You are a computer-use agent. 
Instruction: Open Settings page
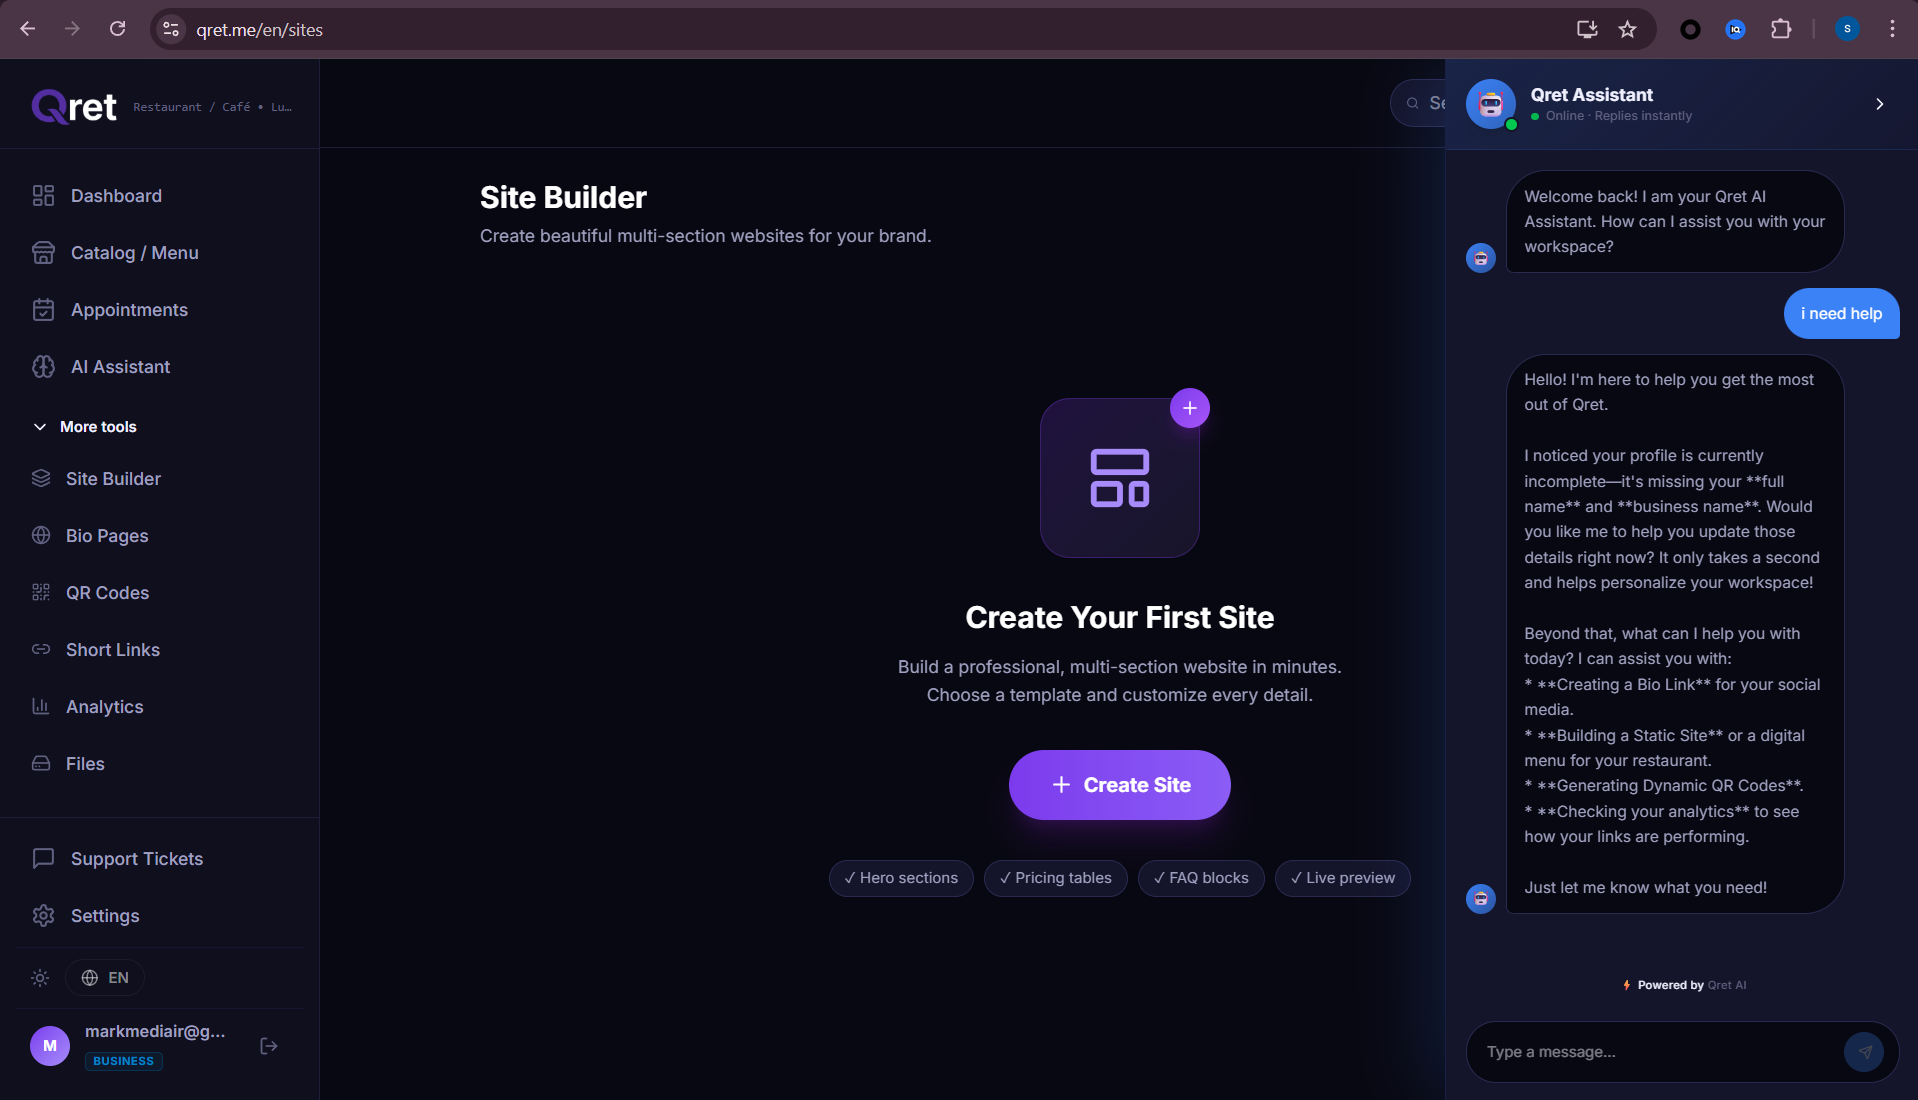[160, 916]
